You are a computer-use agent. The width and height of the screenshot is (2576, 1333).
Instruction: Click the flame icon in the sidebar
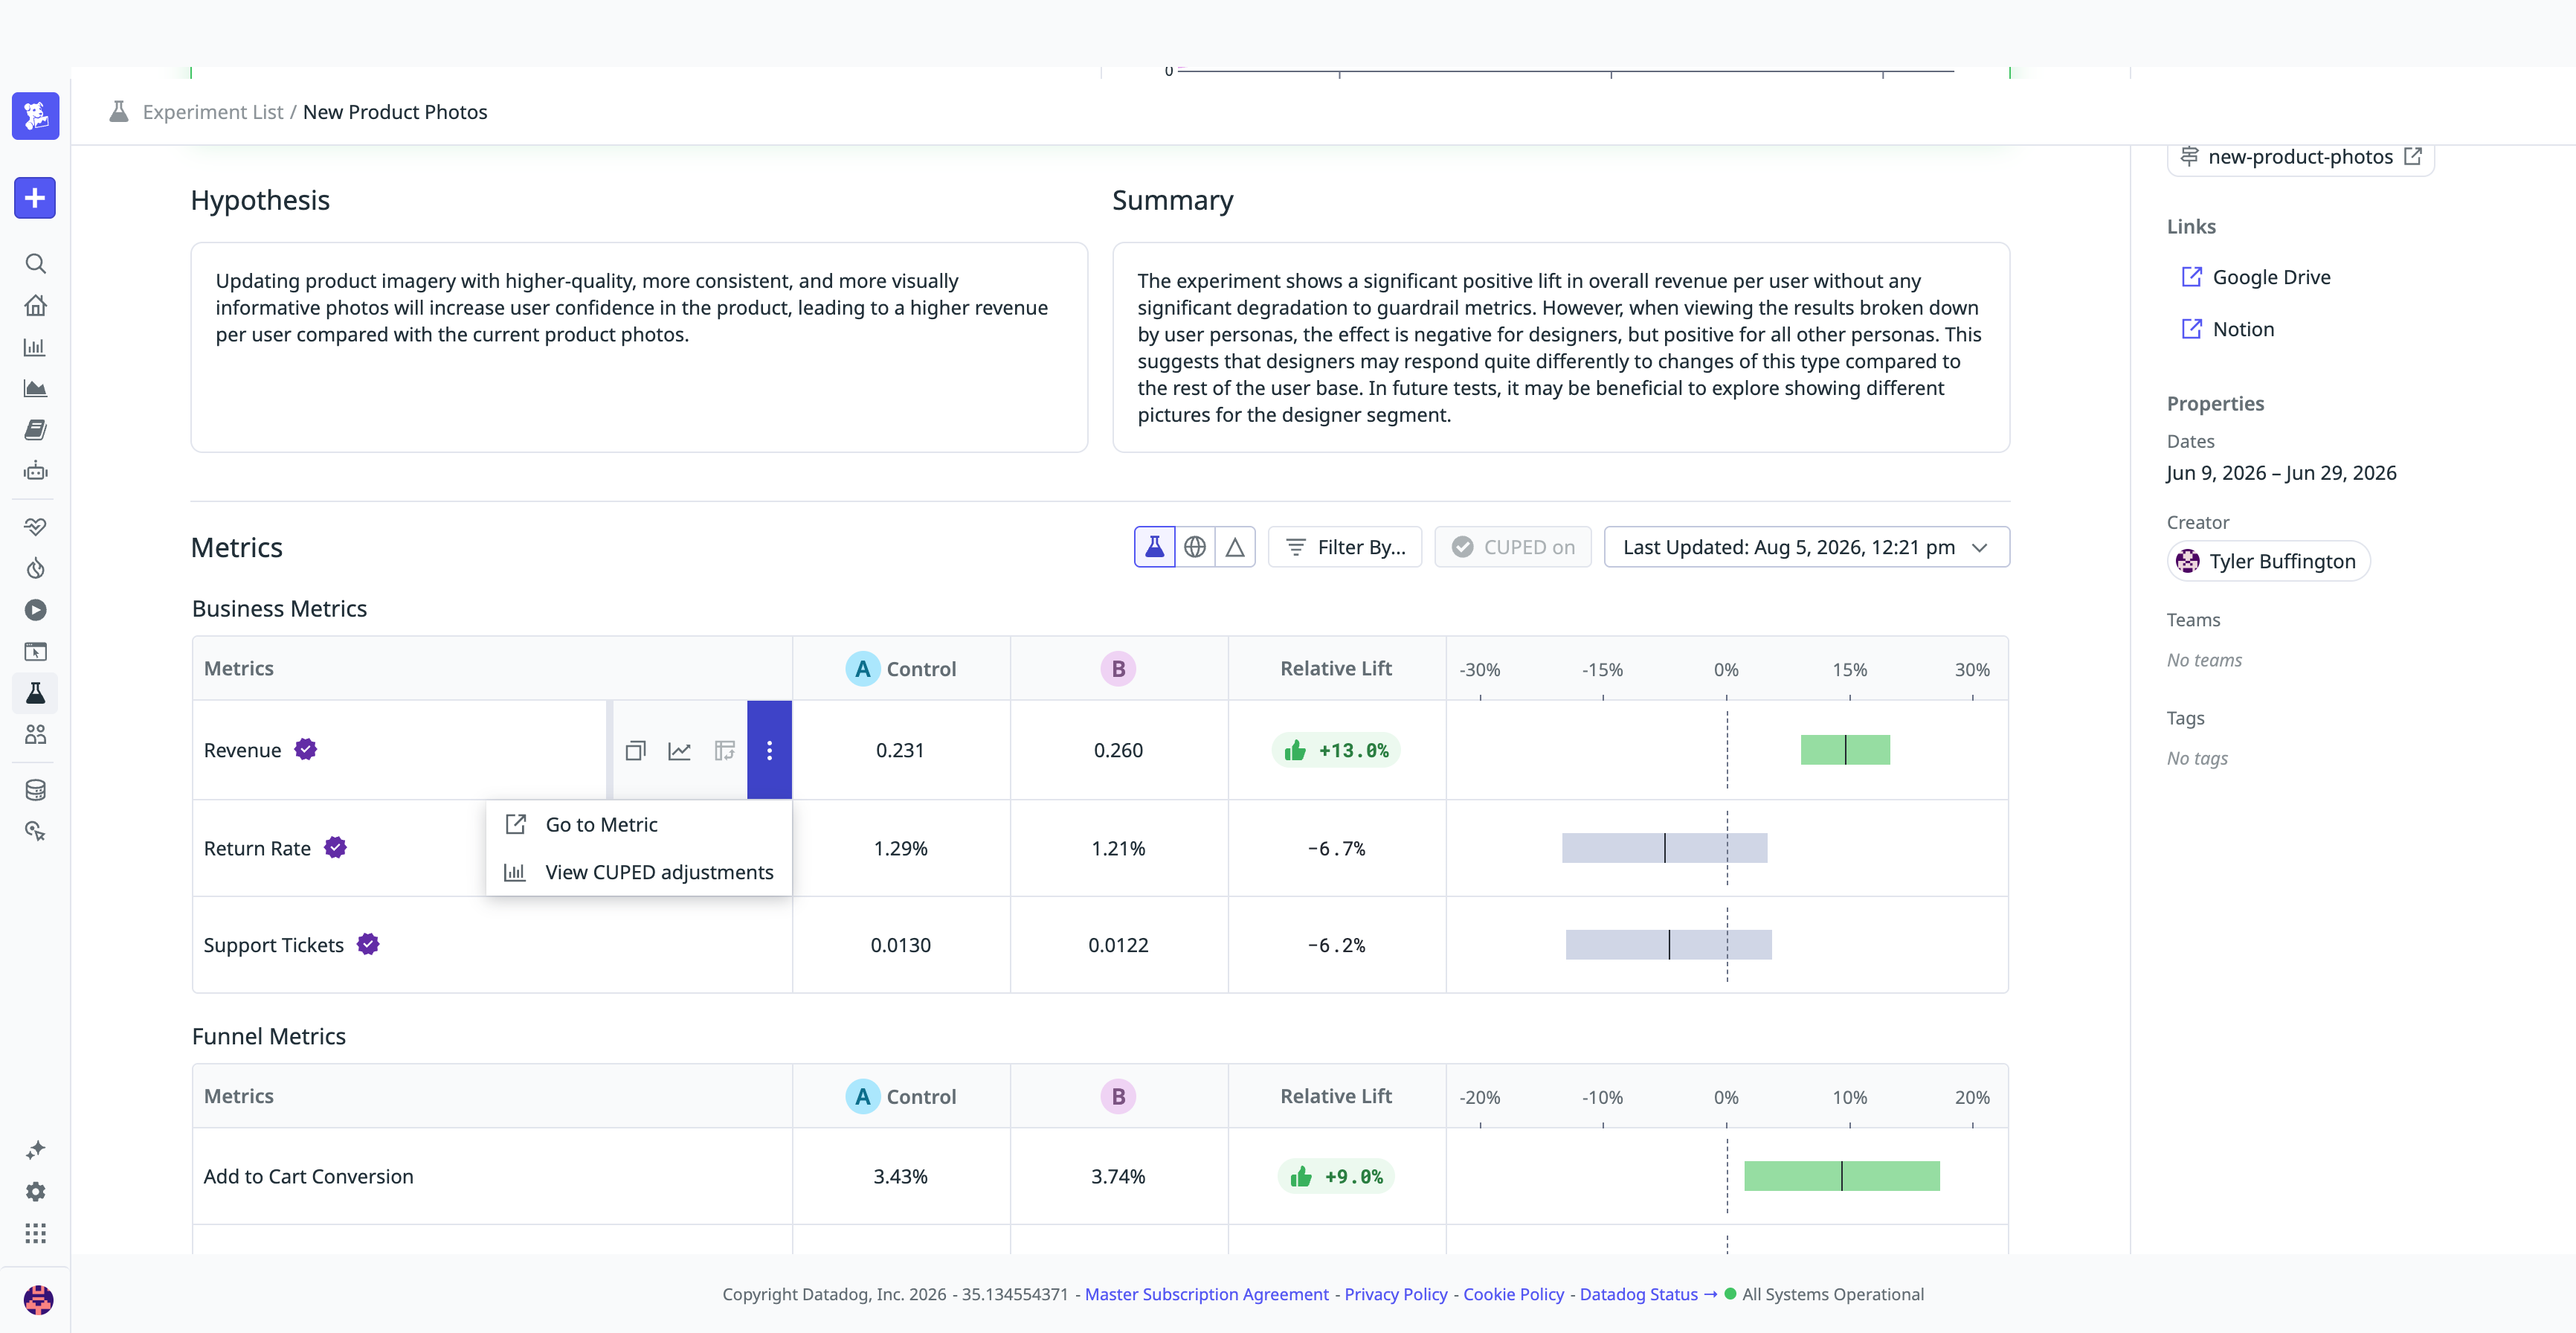[x=35, y=569]
